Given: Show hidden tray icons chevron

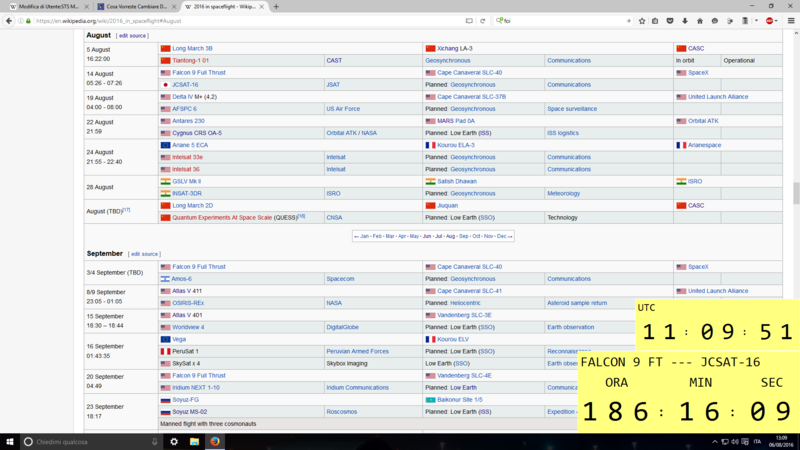Looking at the screenshot, I should click(715, 442).
